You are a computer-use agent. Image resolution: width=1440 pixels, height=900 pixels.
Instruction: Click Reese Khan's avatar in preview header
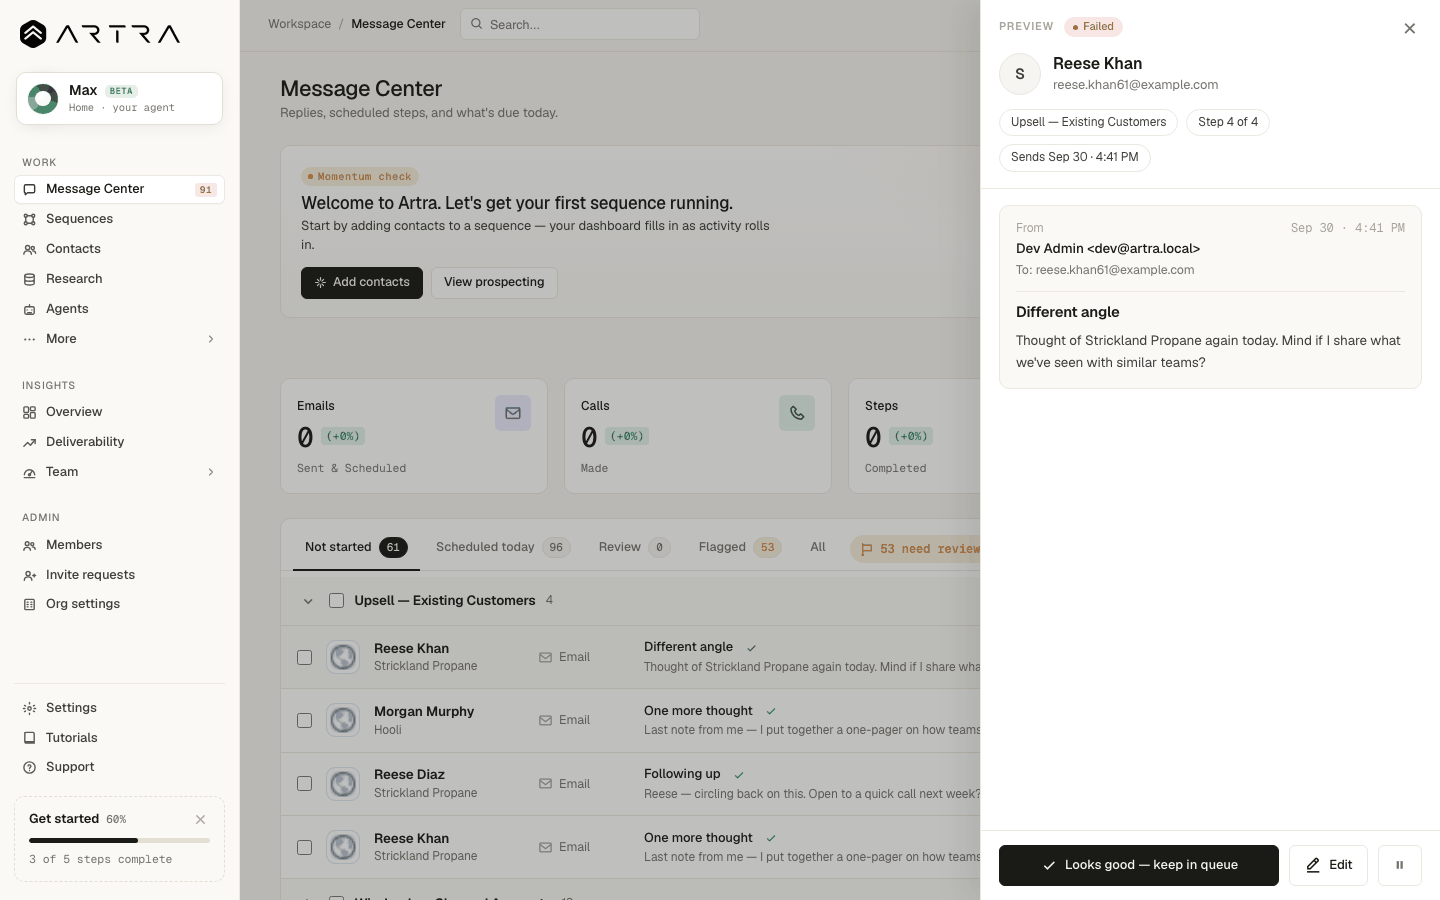coord(1020,74)
